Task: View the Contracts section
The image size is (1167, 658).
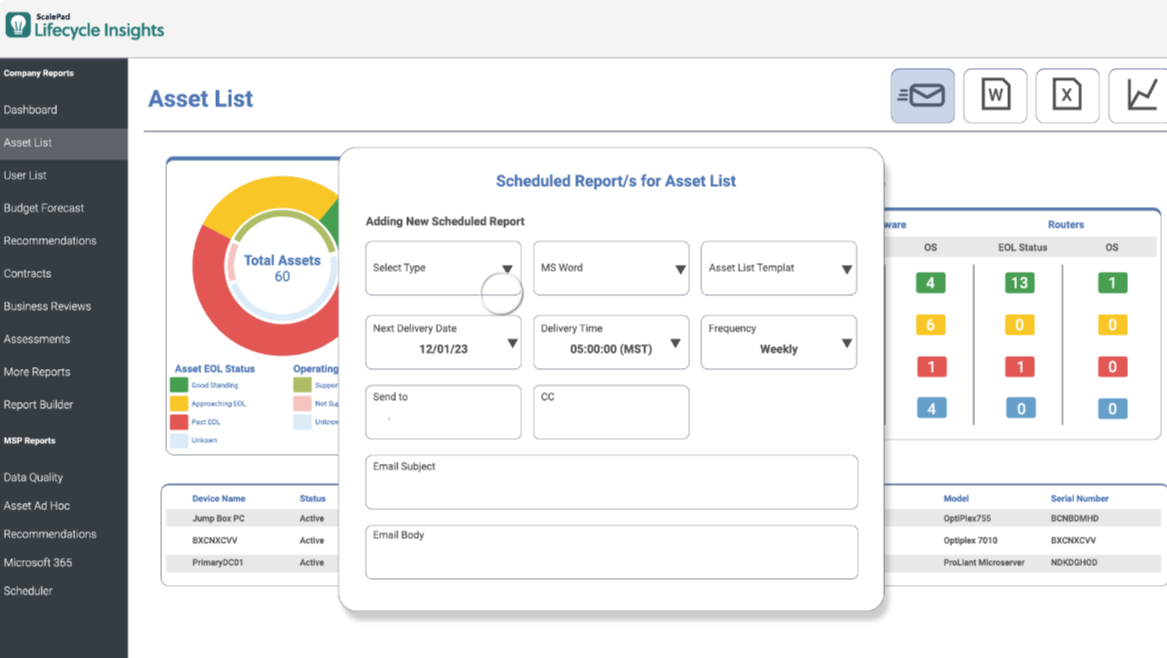Action: point(27,273)
